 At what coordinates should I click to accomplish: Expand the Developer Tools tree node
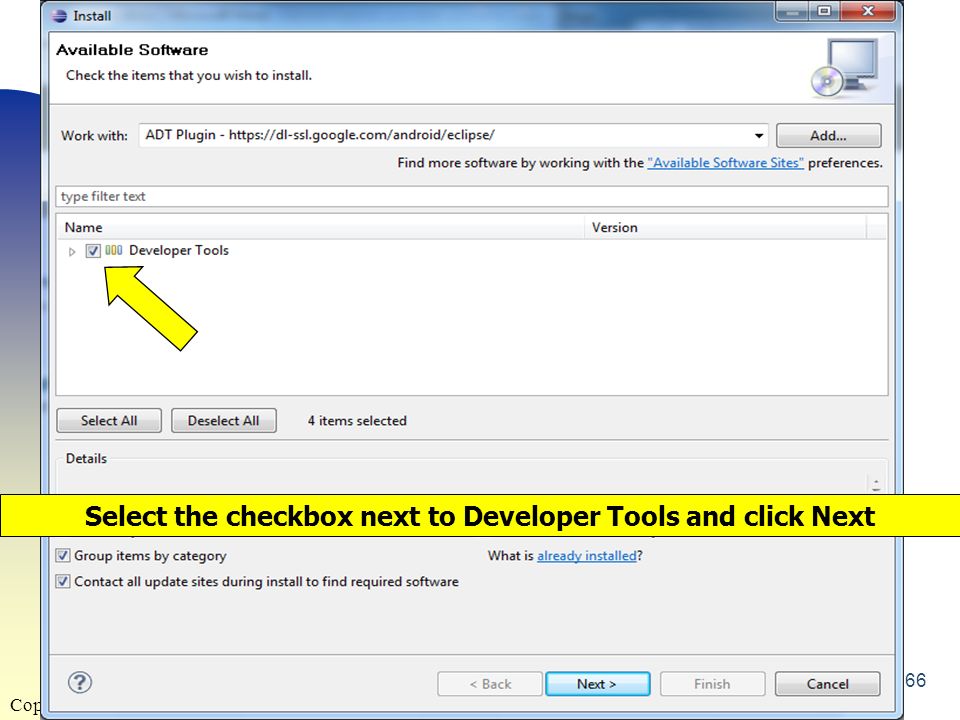72,251
